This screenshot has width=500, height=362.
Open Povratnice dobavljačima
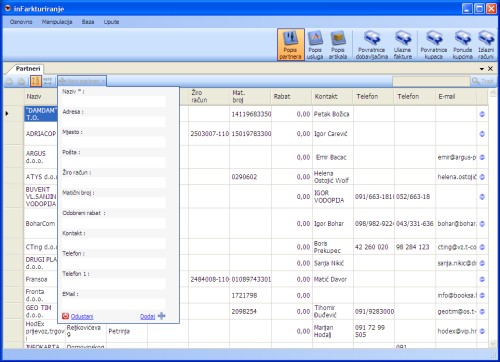pyautogui.click(x=372, y=45)
